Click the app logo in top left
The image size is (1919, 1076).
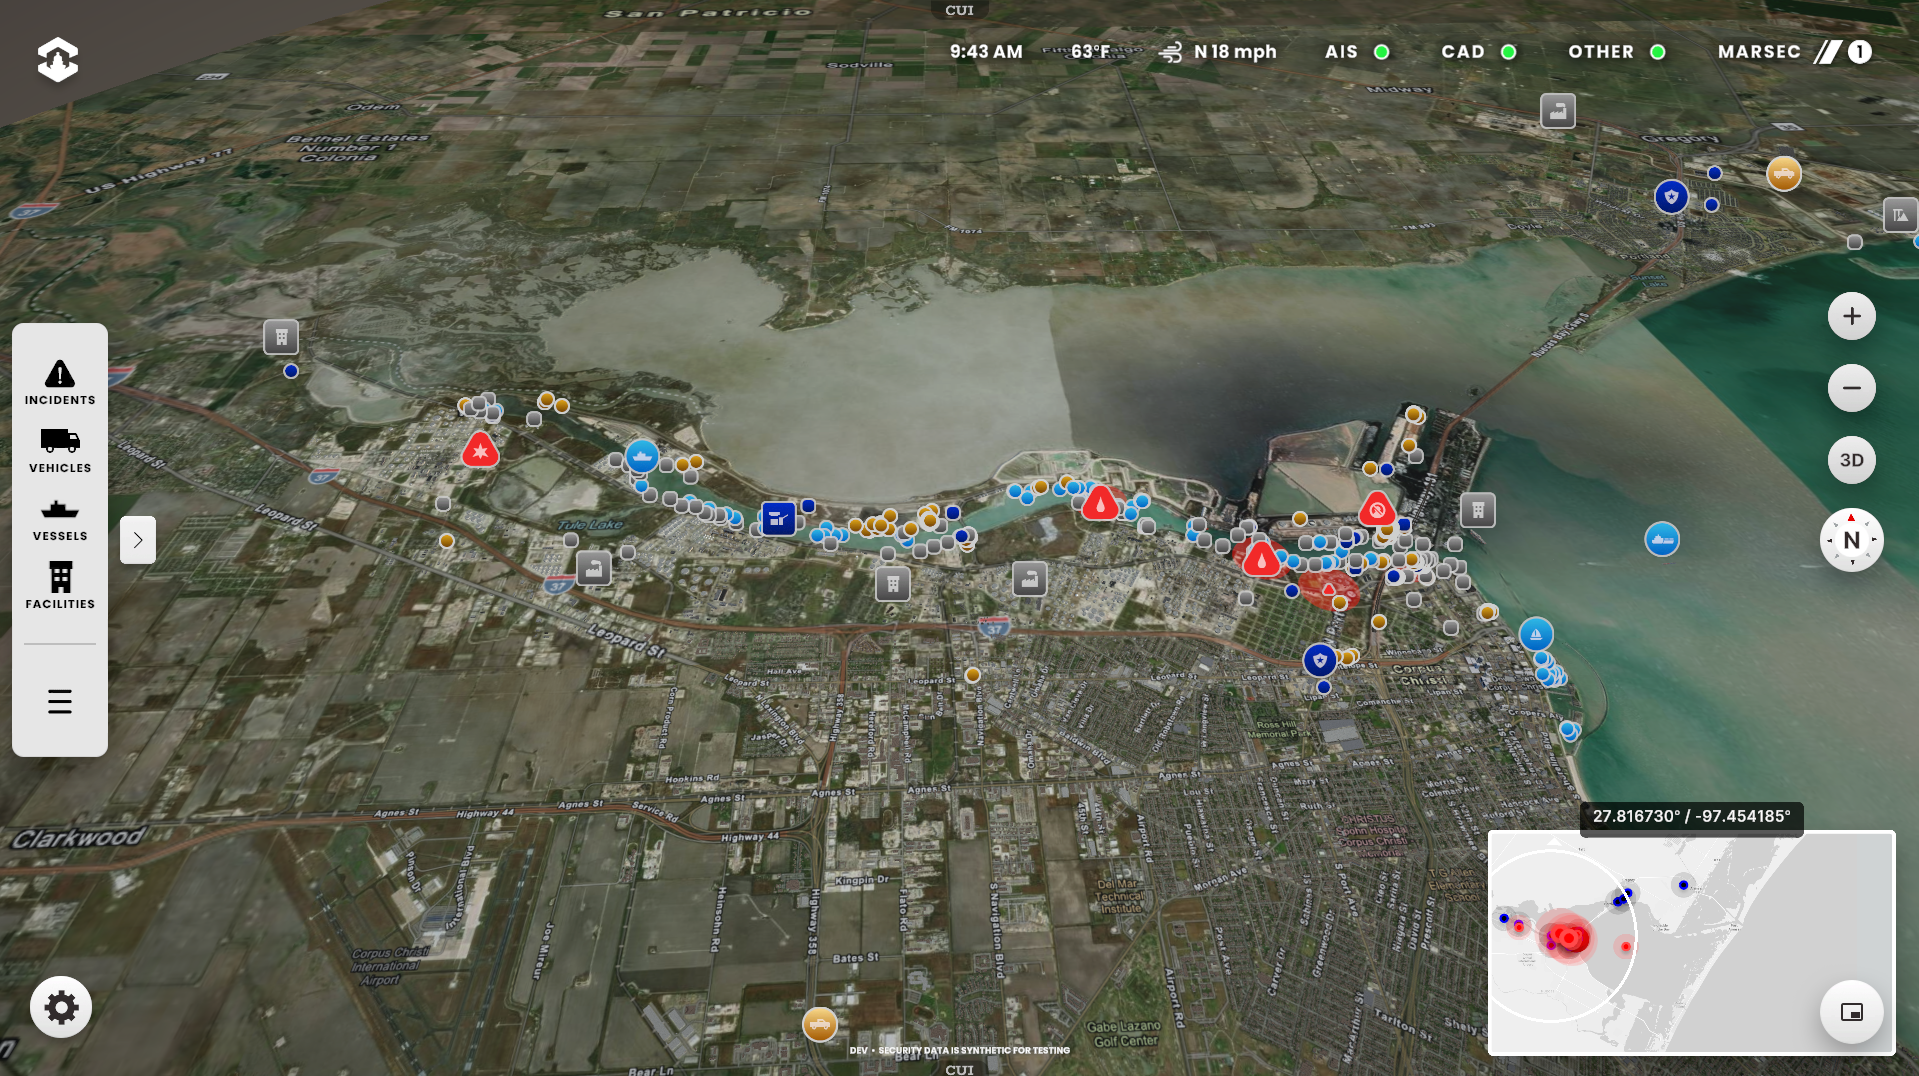pos(58,60)
